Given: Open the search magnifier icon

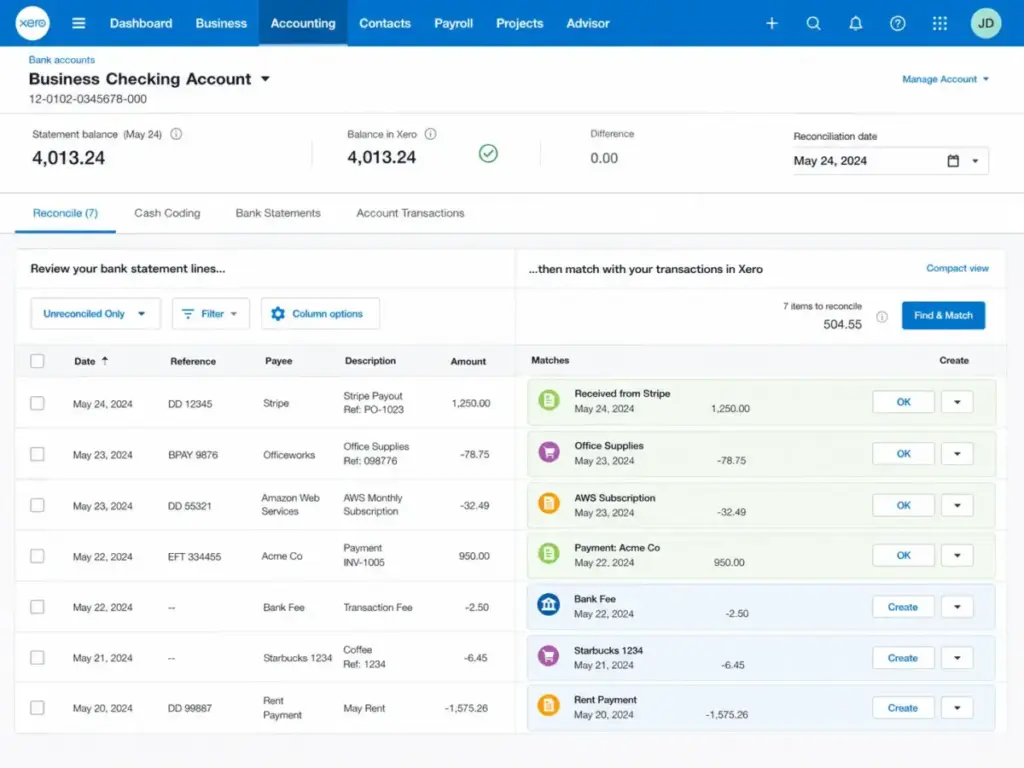Looking at the screenshot, I should [813, 24].
